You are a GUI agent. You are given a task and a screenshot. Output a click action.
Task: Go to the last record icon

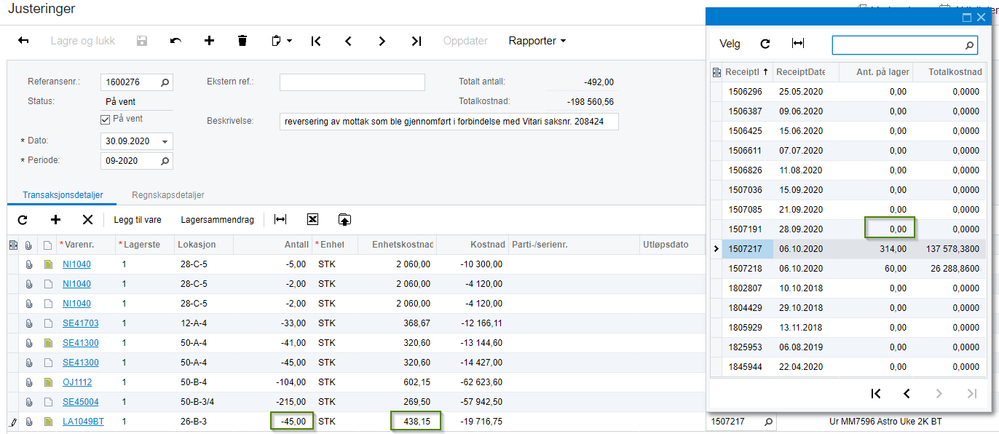[x=416, y=41]
